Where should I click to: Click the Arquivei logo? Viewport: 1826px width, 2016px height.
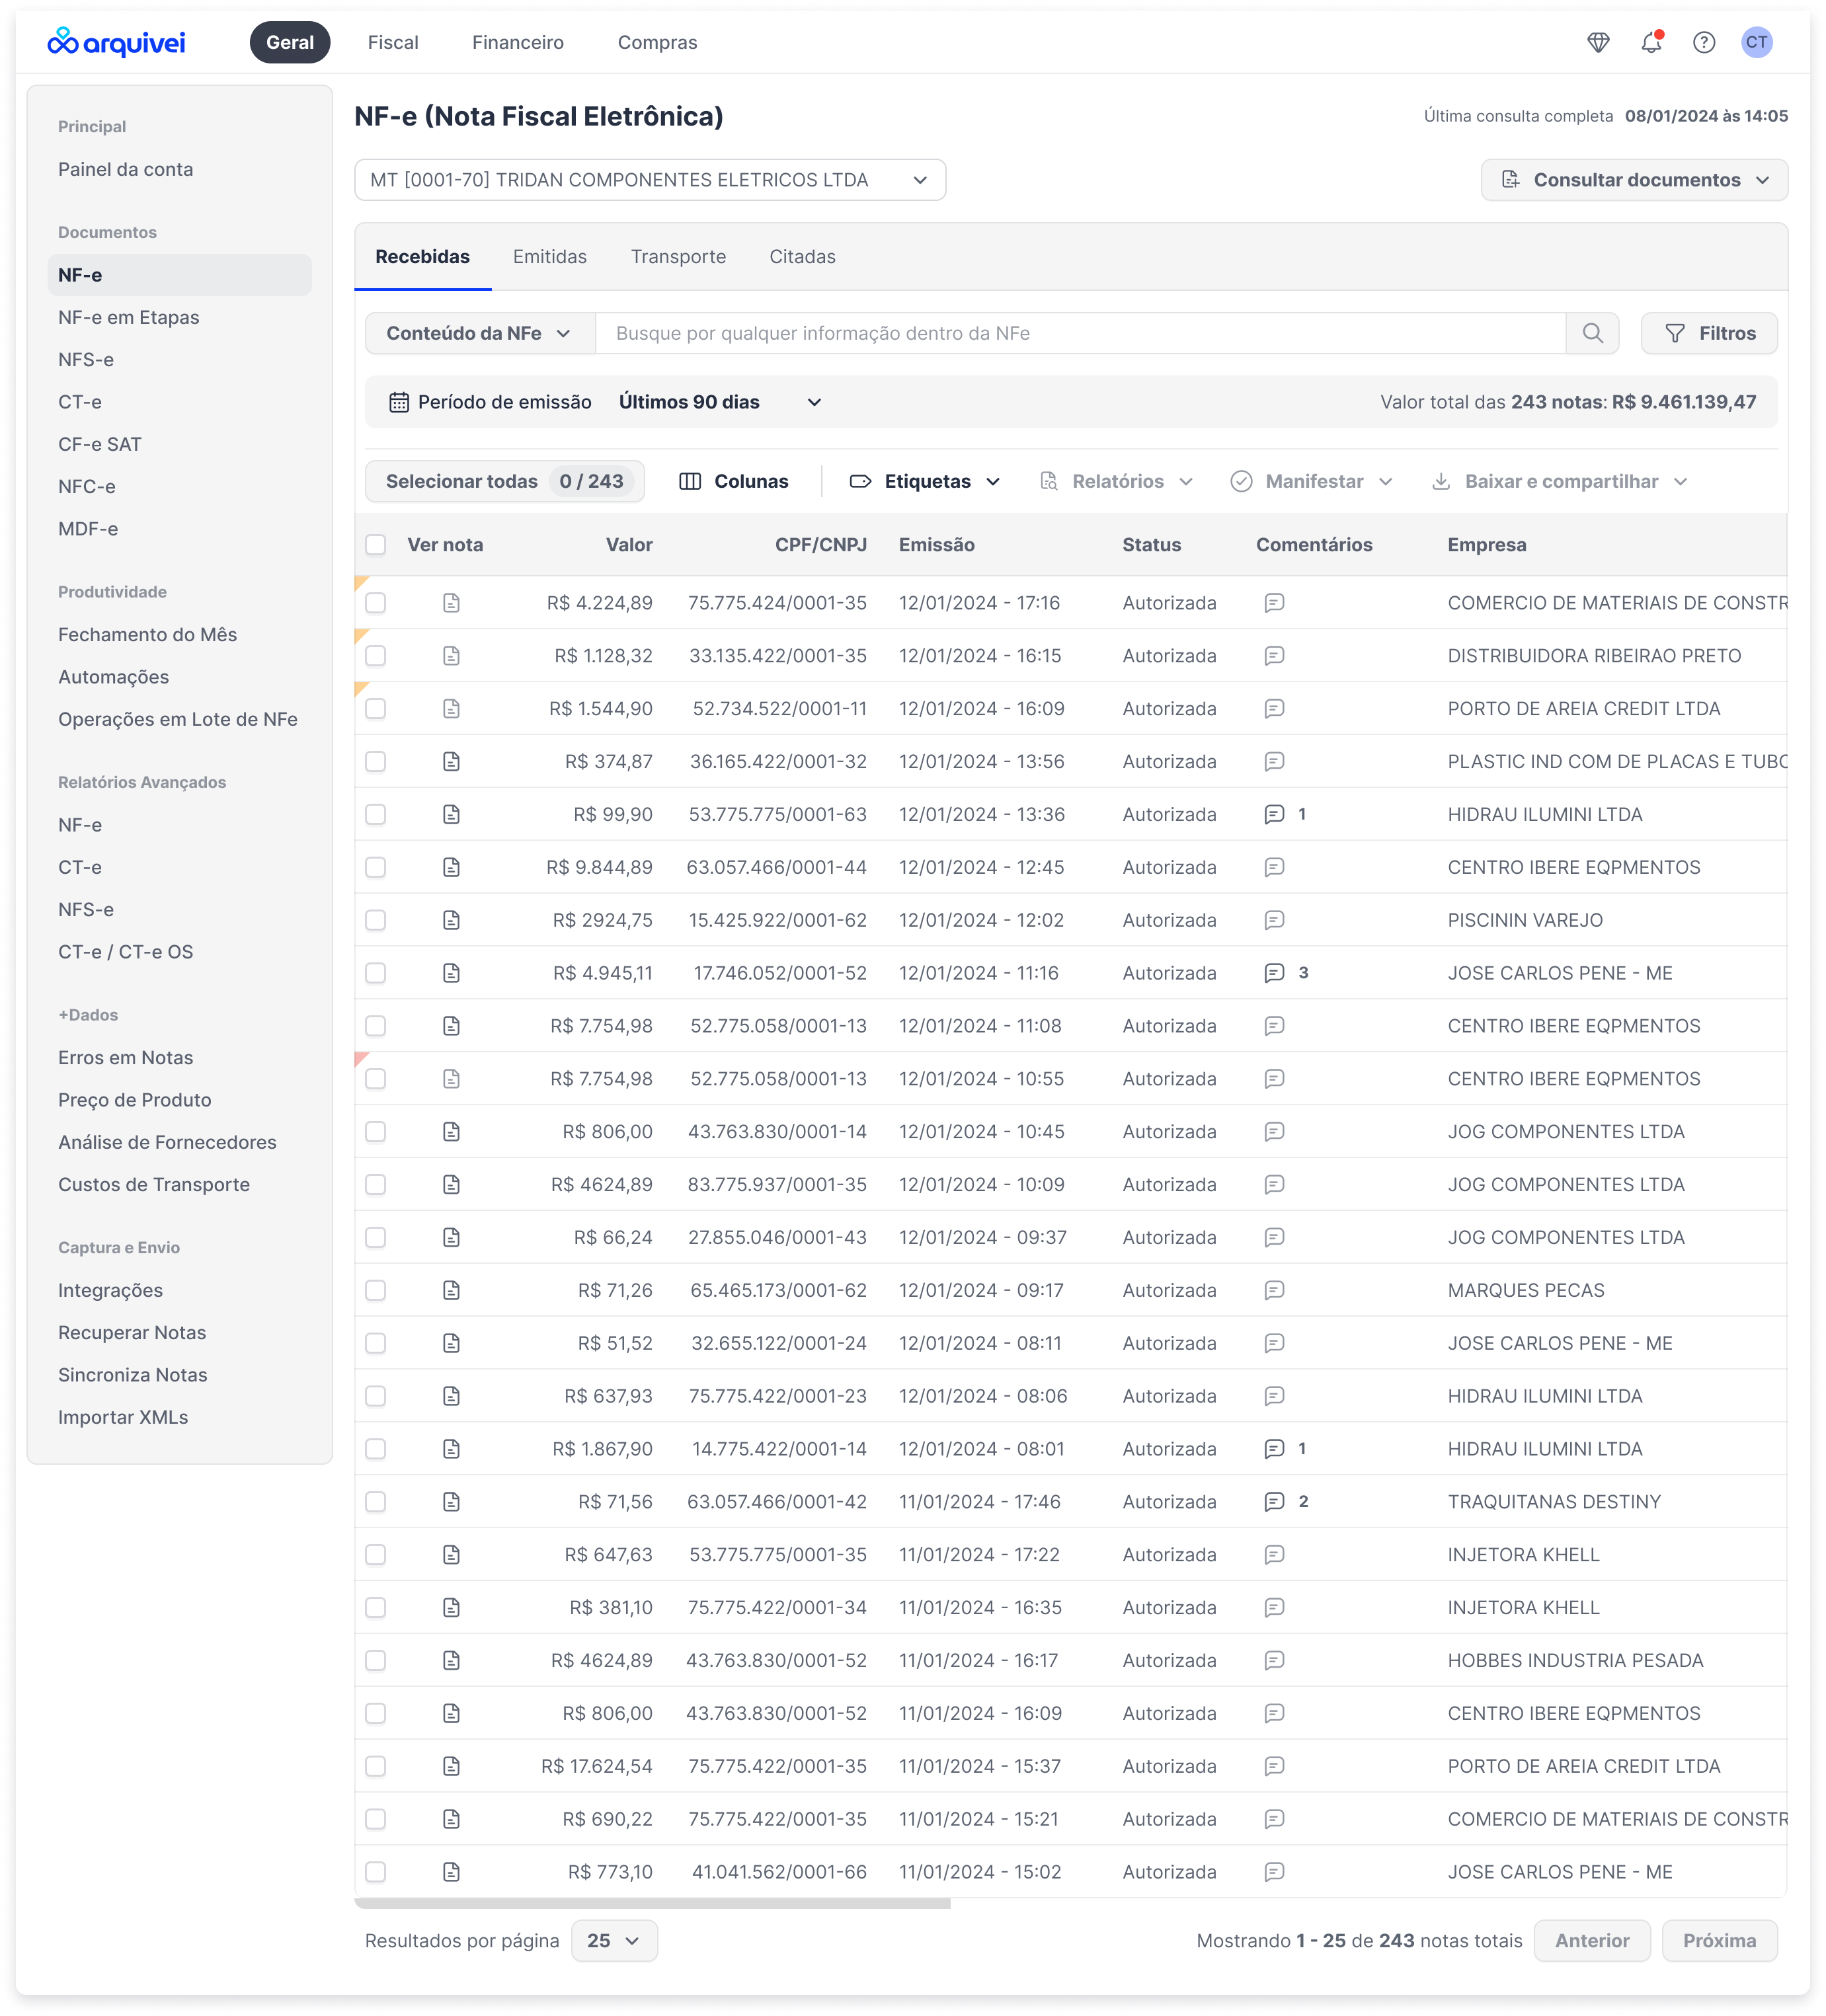[116, 42]
